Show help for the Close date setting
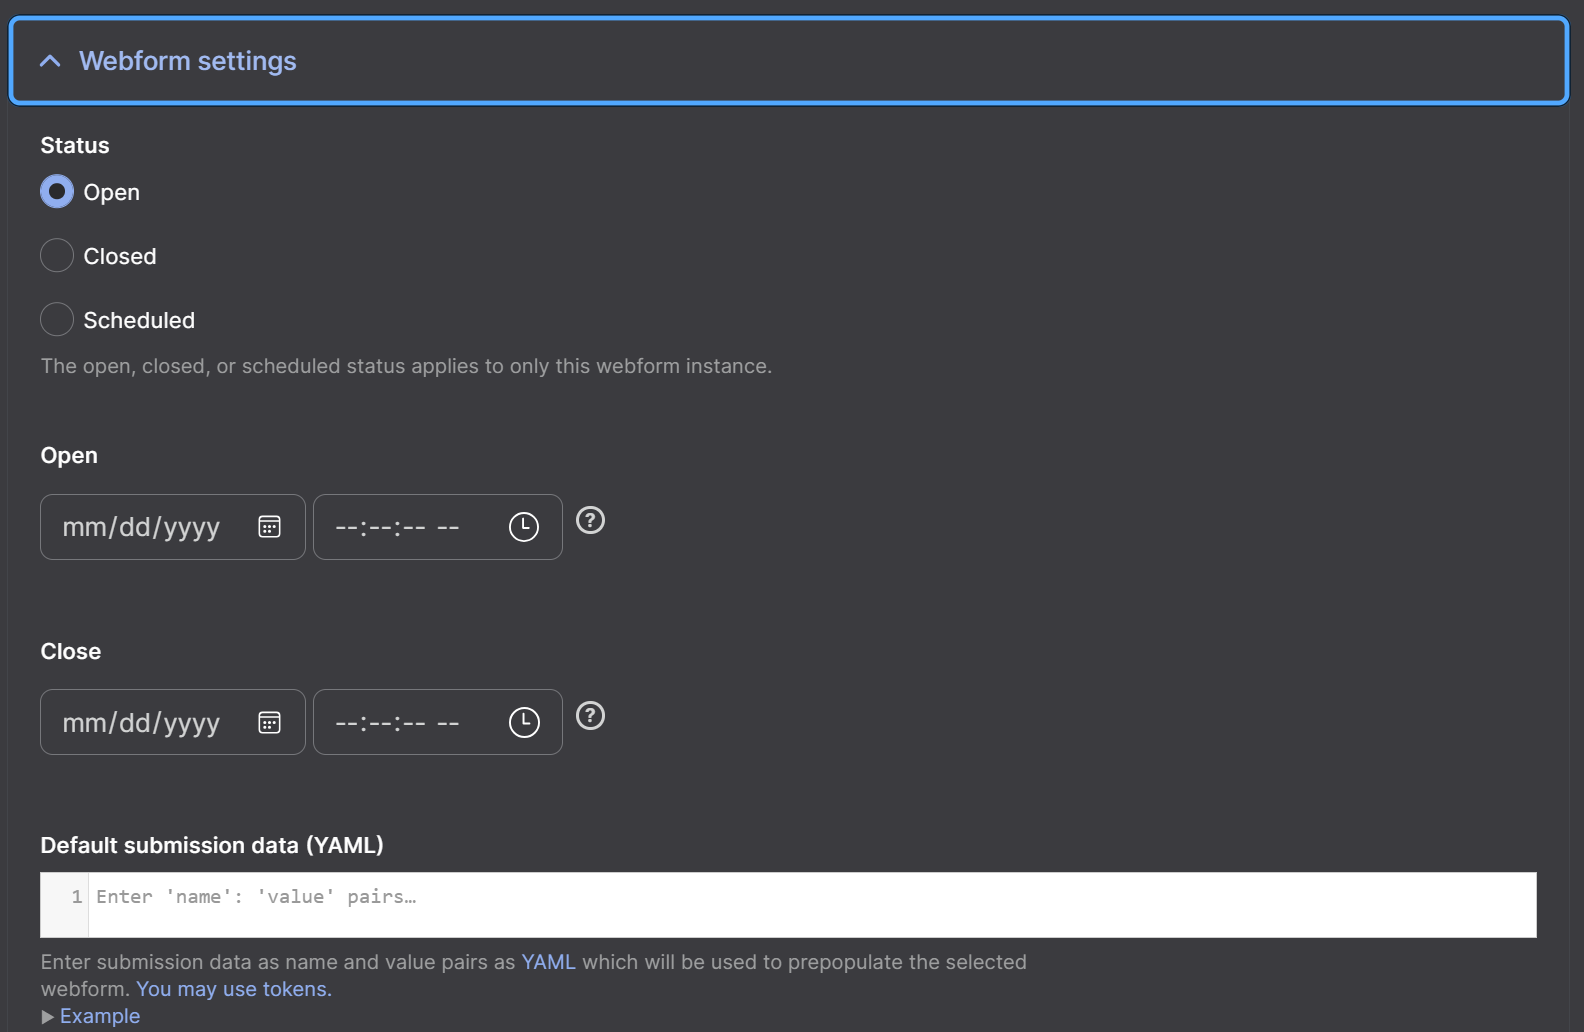 [591, 716]
